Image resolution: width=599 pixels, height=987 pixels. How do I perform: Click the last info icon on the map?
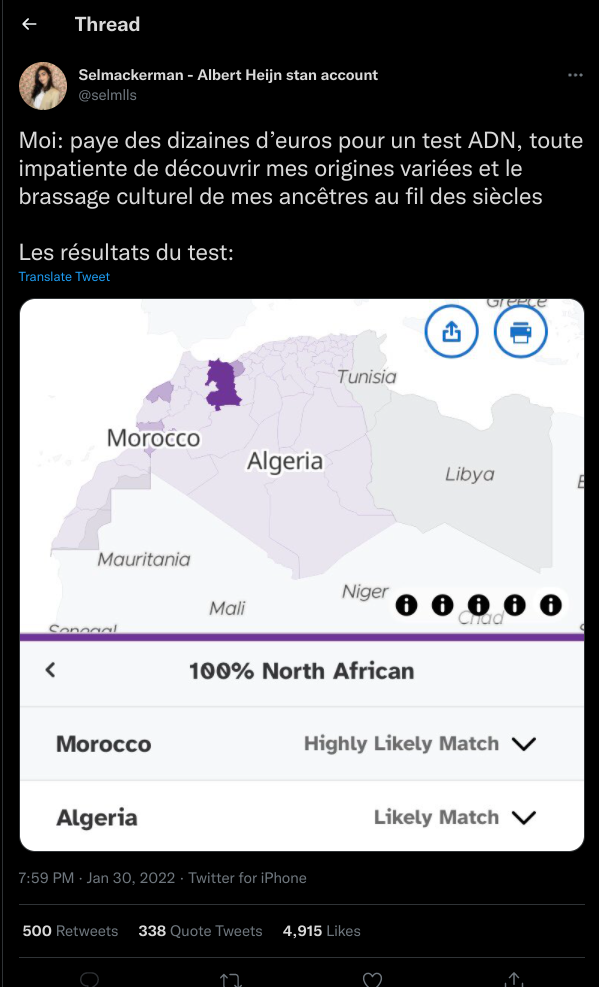click(551, 606)
